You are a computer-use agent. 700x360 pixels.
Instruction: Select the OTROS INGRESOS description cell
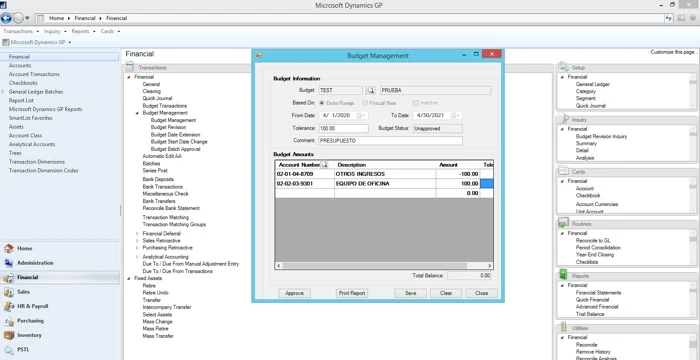[x=385, y=174]
